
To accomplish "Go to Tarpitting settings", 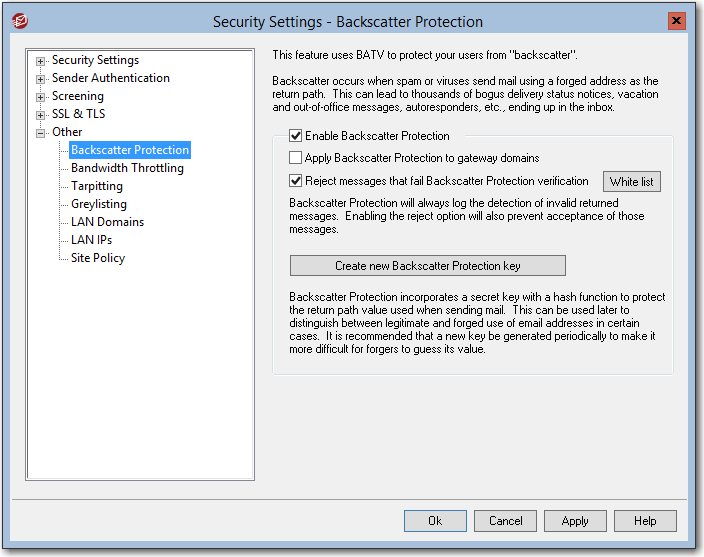I will coord(97,186).
